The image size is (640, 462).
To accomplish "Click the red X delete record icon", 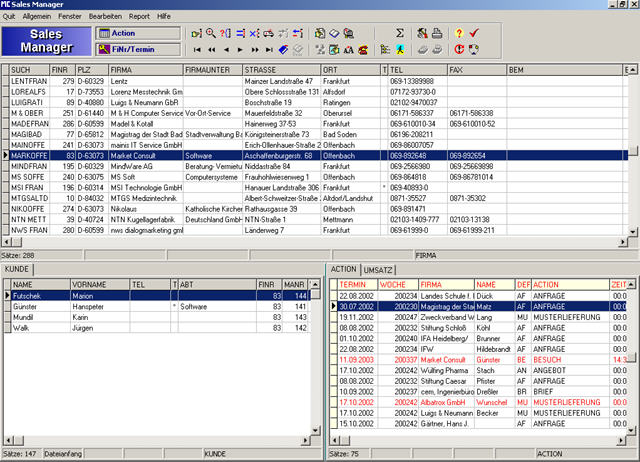I will (252, 32).
